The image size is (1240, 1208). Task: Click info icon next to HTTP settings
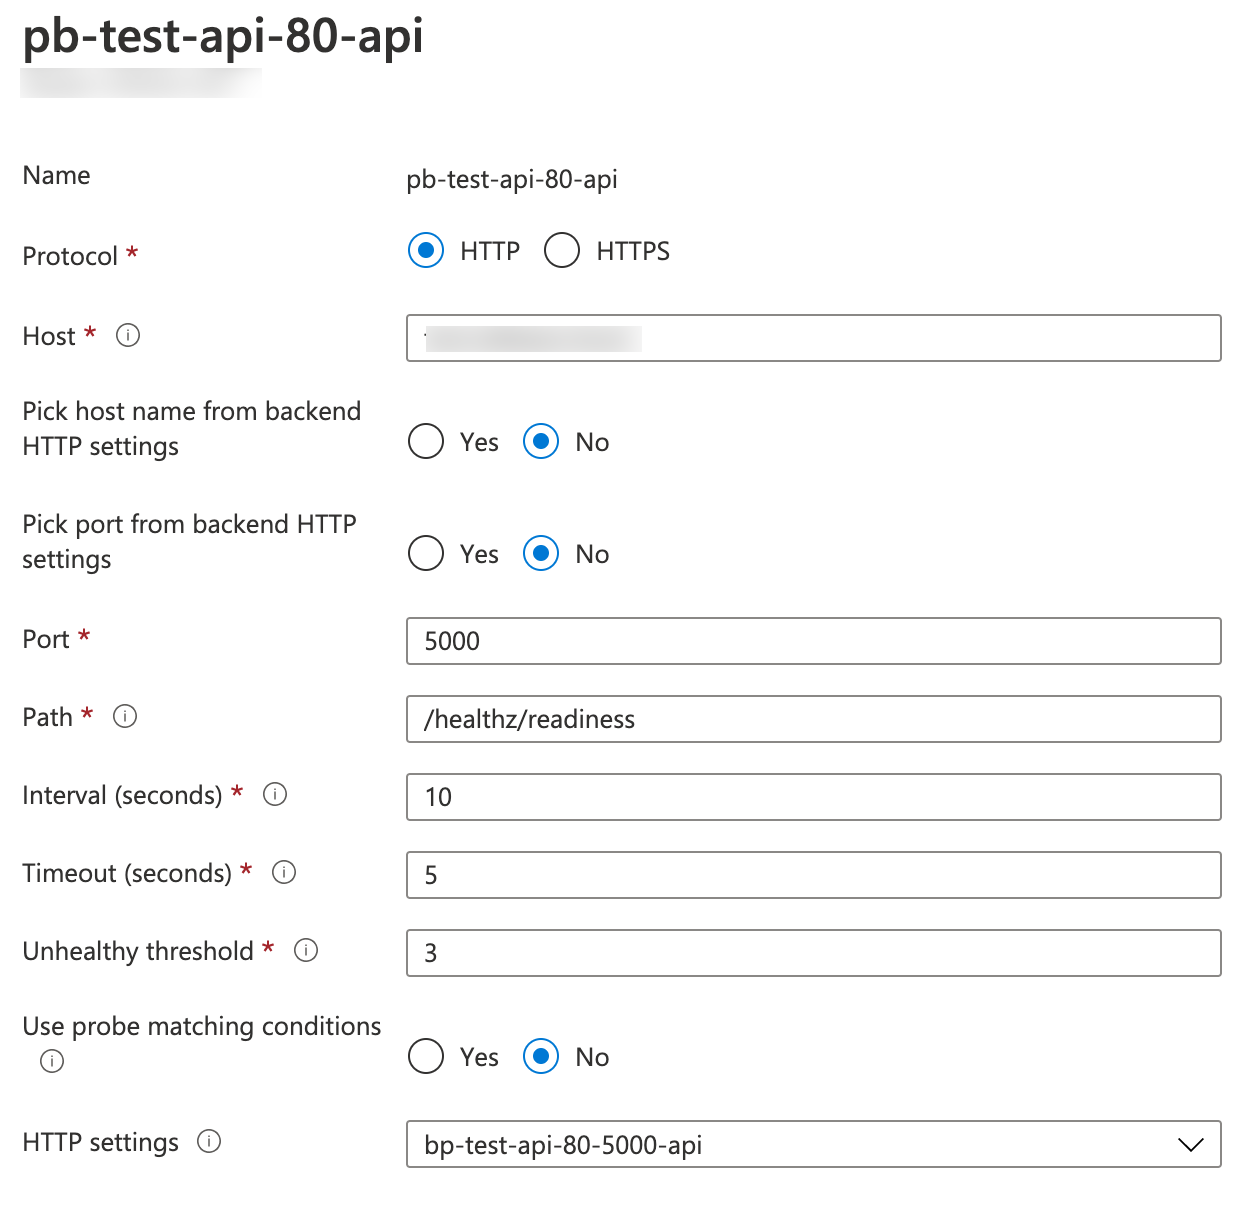point(209,1141)
